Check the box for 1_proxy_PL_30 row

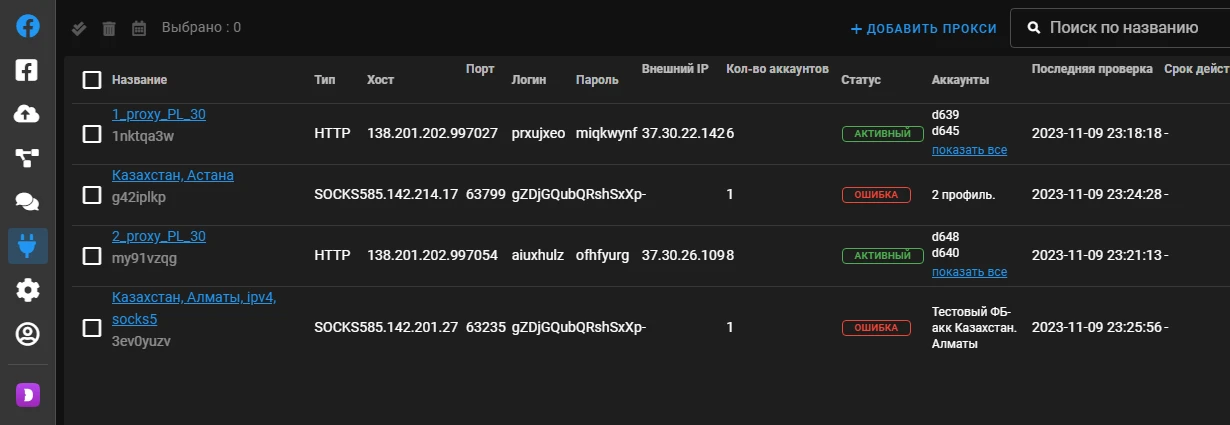[92, 133]
